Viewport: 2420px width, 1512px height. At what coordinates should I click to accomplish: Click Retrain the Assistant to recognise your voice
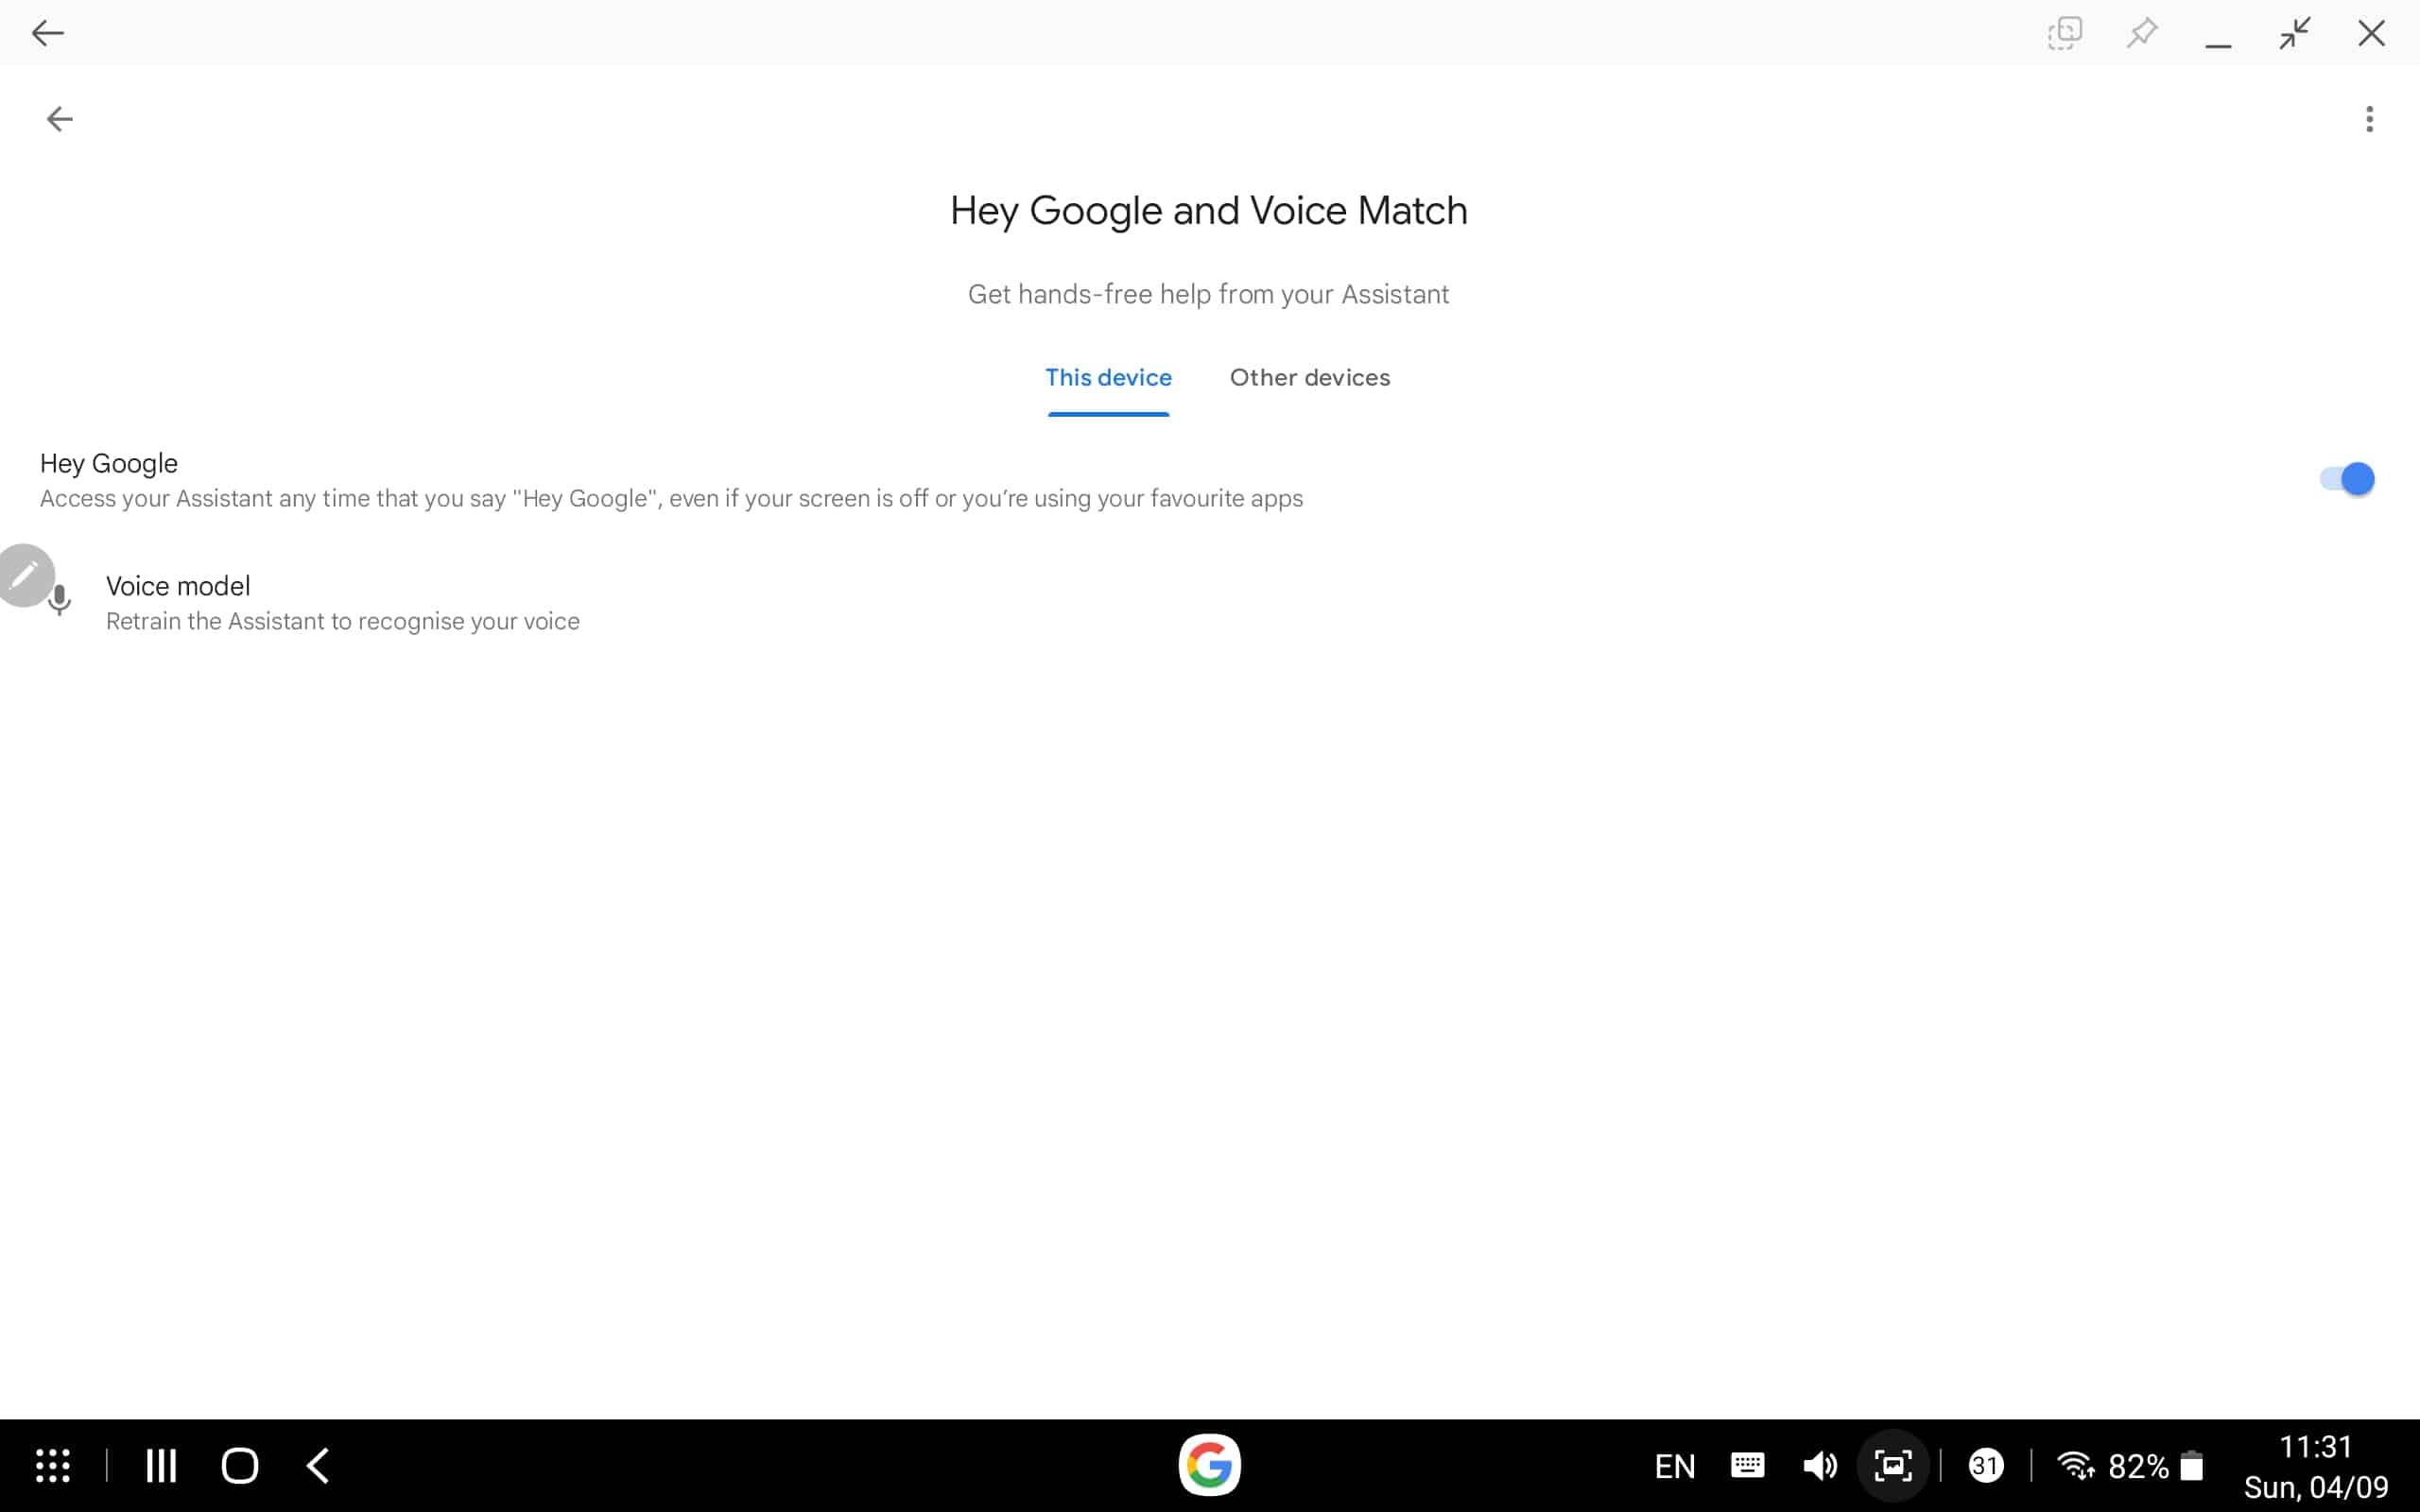tap(343, 621)
